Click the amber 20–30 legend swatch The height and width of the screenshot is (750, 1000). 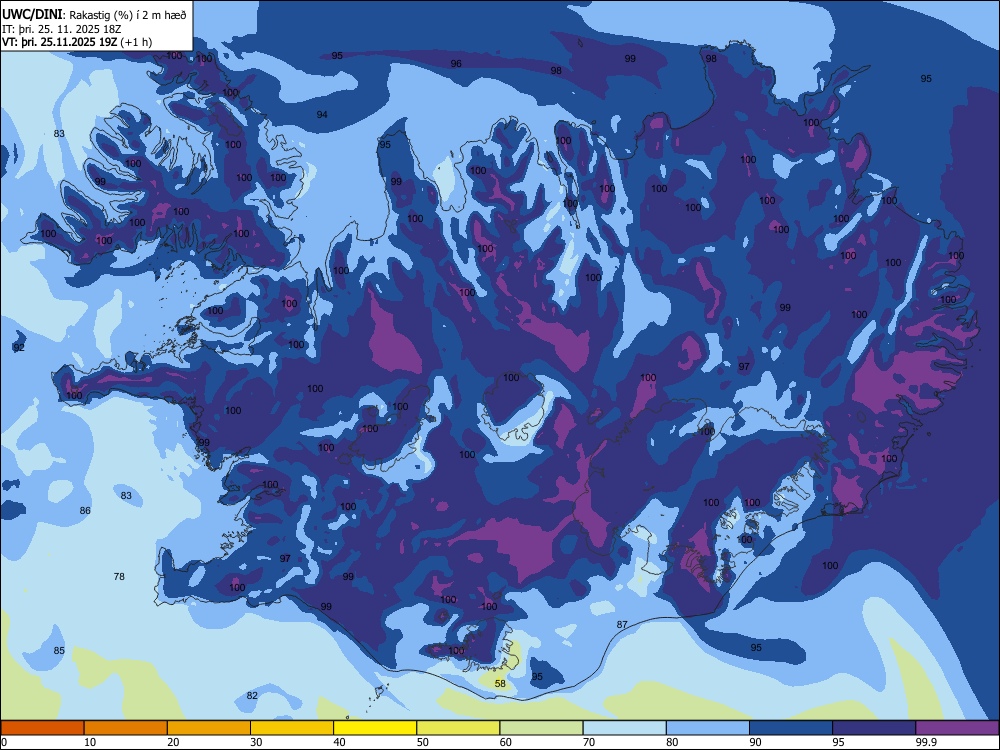pos(209,728)
